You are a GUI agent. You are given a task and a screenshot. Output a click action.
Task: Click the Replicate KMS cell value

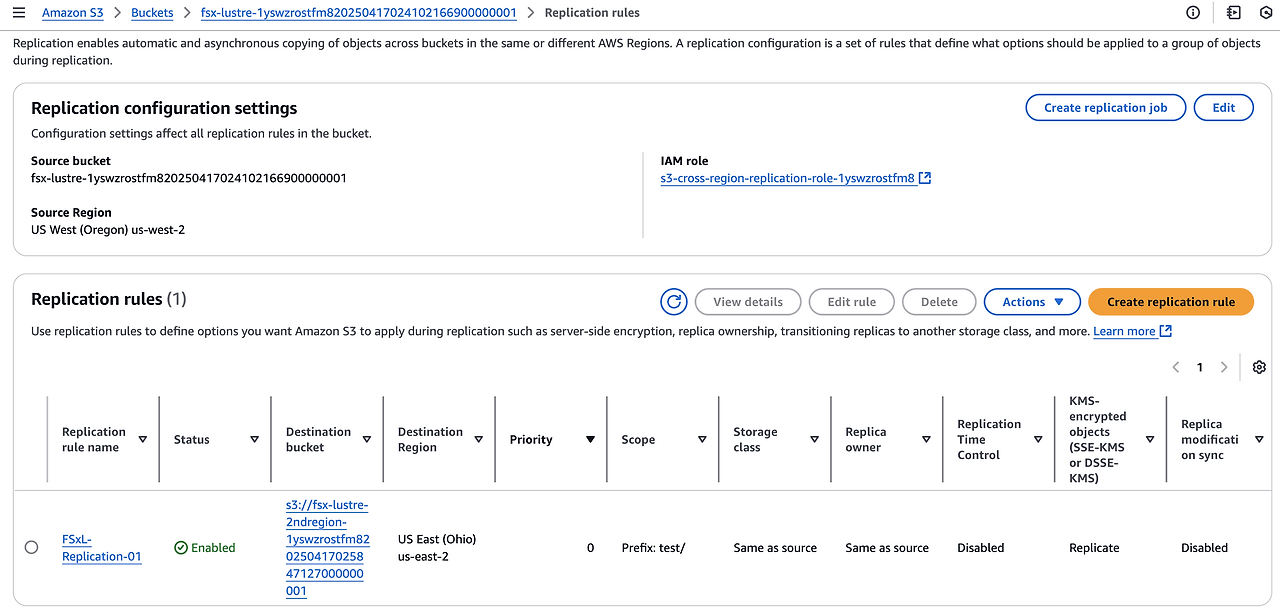(x=1095, y=548)
